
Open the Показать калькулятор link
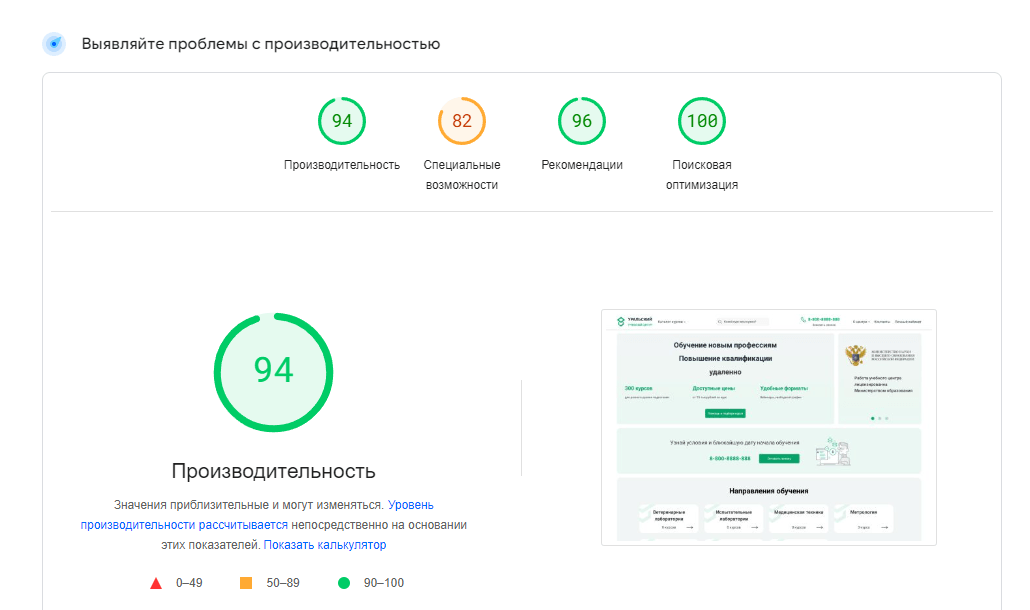pyautogui.click(x=325, y=545)
